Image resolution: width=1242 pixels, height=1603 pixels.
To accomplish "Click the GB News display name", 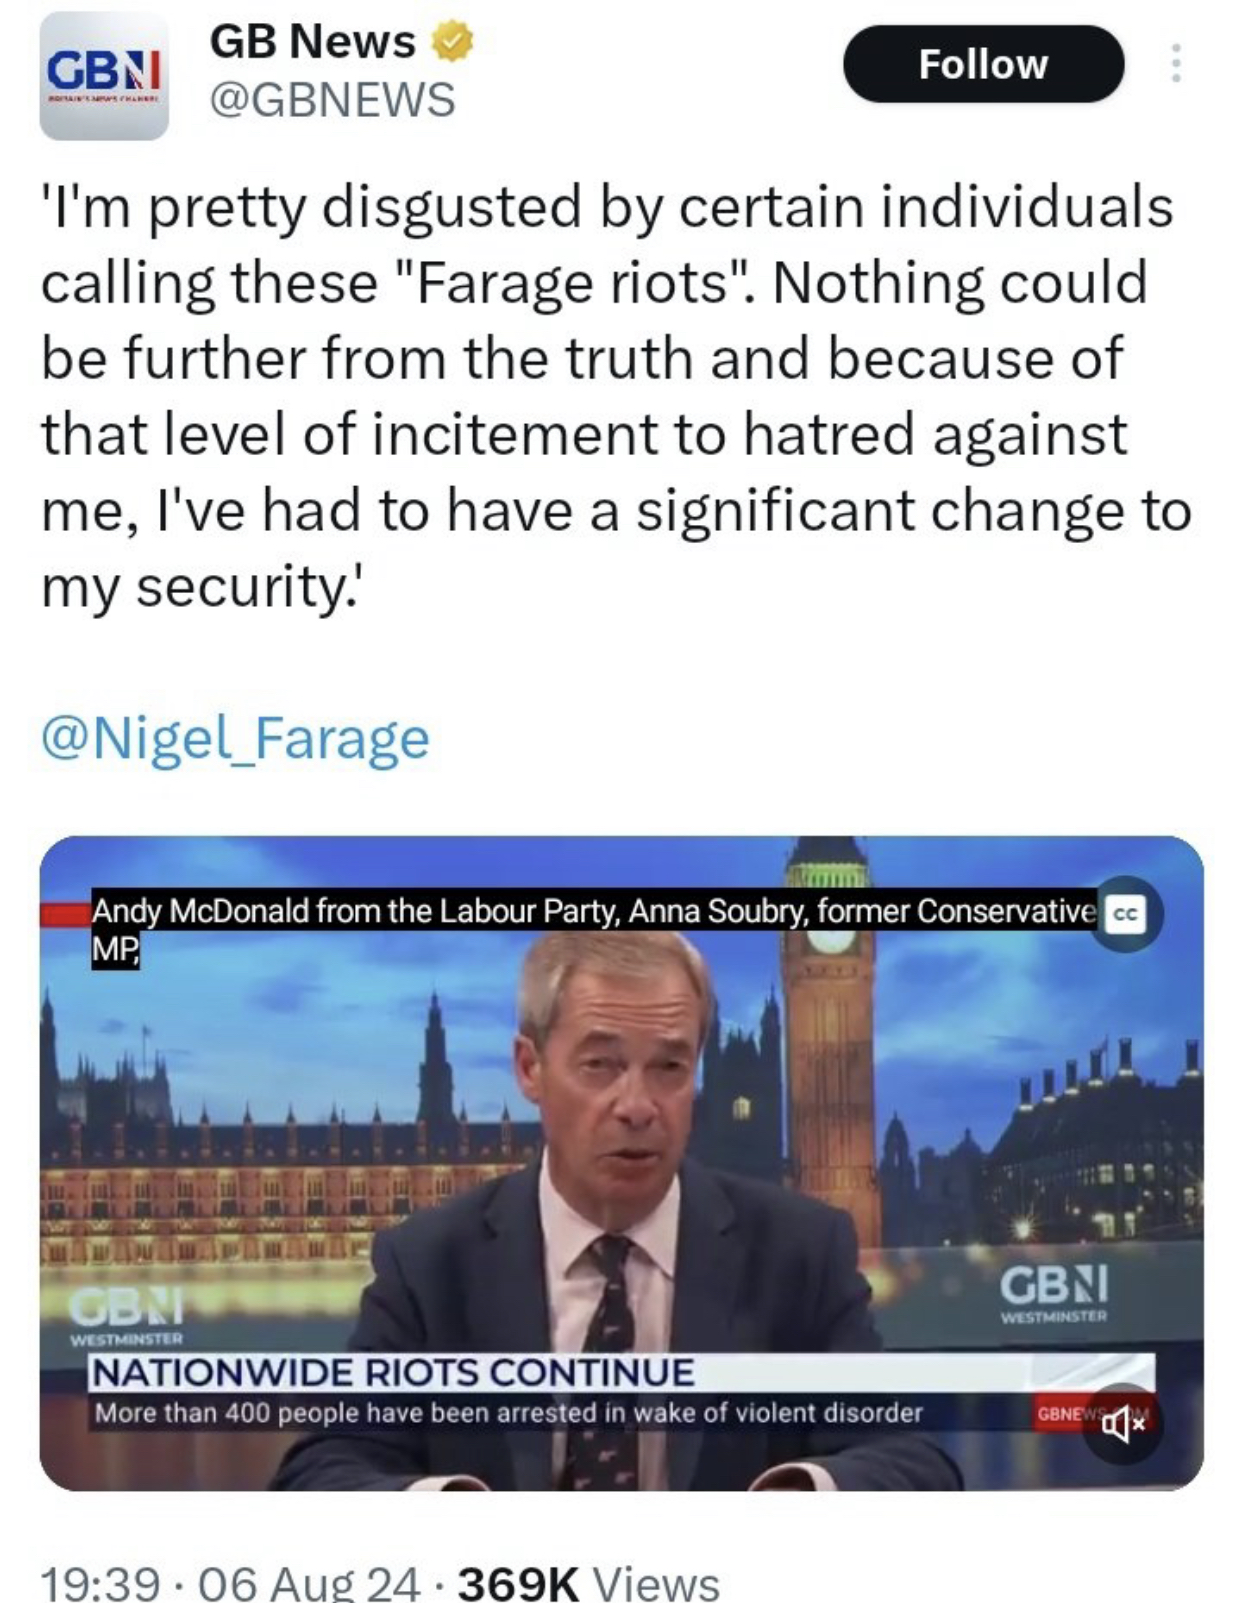I will pos(312,42).
